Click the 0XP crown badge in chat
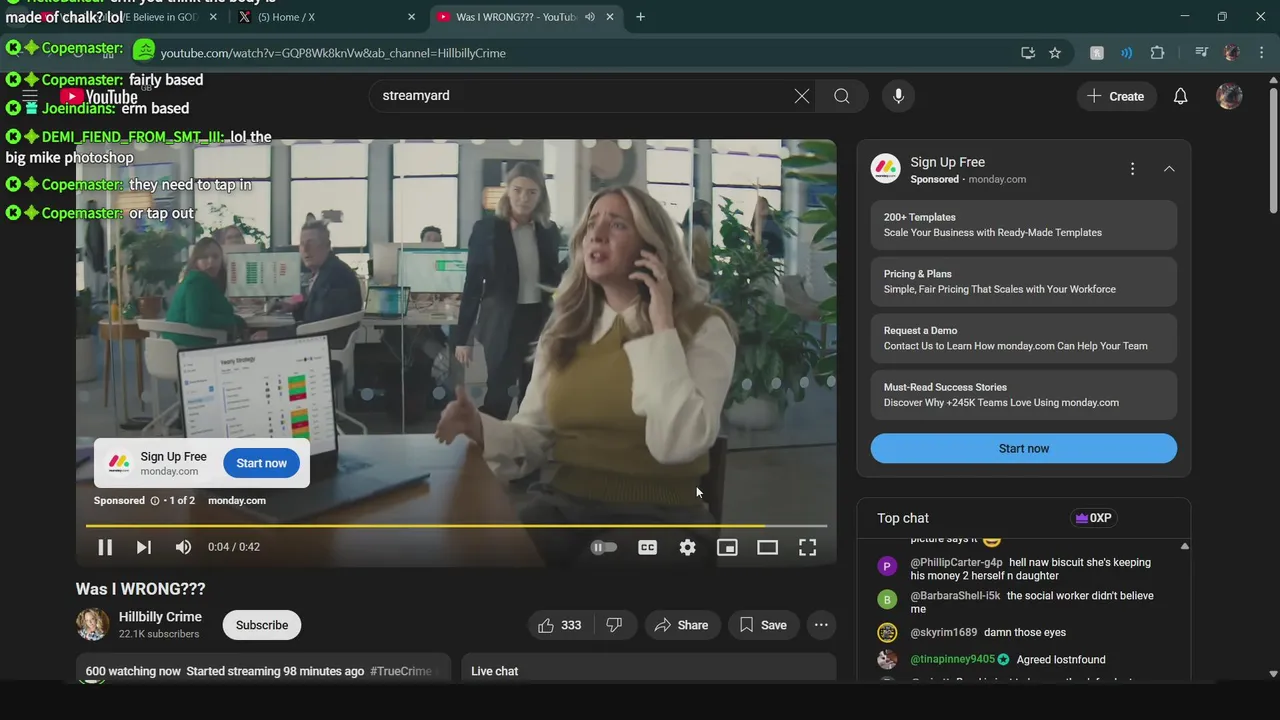The image size is (1280, 720). click(x=1093, y=518)
